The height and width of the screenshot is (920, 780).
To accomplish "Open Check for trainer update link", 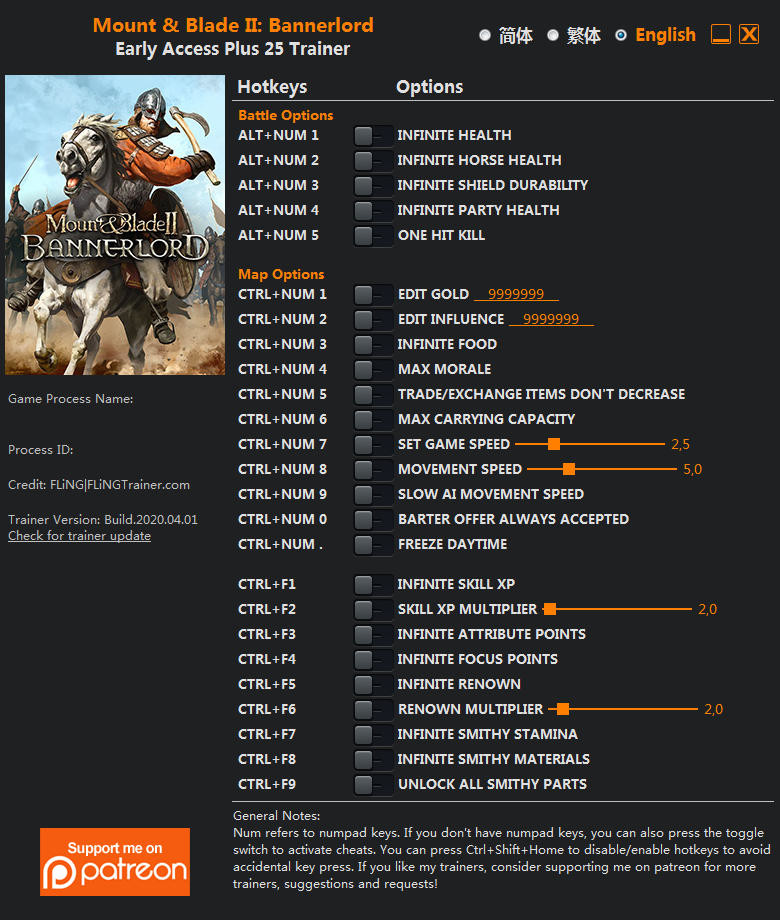I will point(79,536).
